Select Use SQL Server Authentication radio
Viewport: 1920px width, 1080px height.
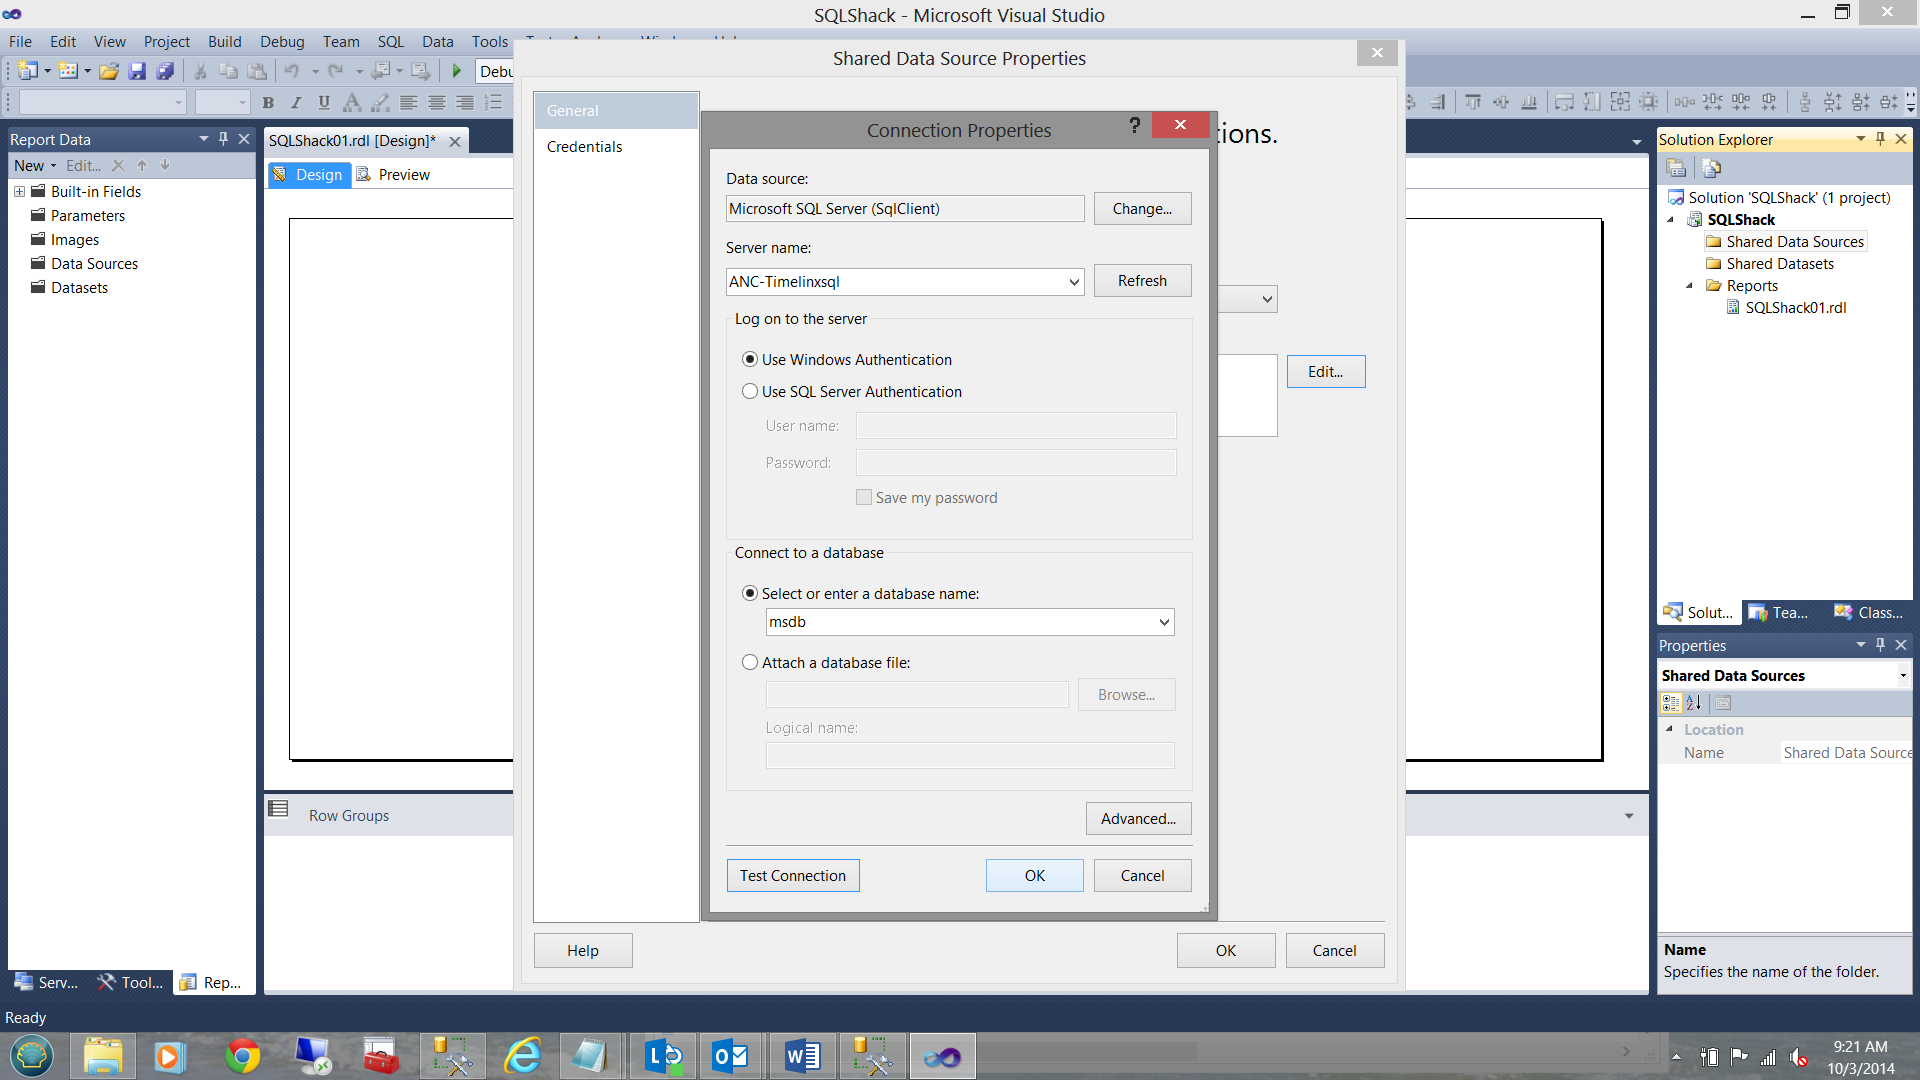coord(750,392)
